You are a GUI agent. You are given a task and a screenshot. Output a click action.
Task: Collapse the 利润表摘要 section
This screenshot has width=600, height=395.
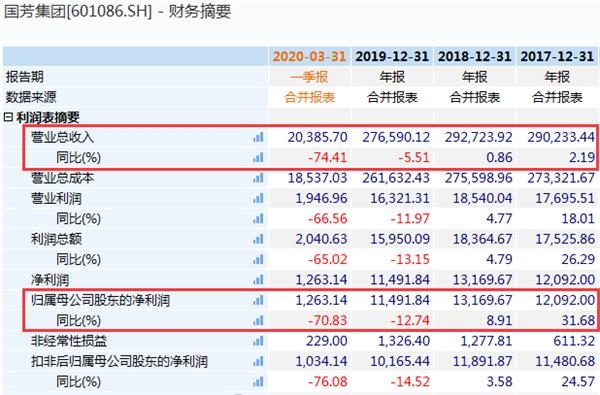(x=8, y=117)
